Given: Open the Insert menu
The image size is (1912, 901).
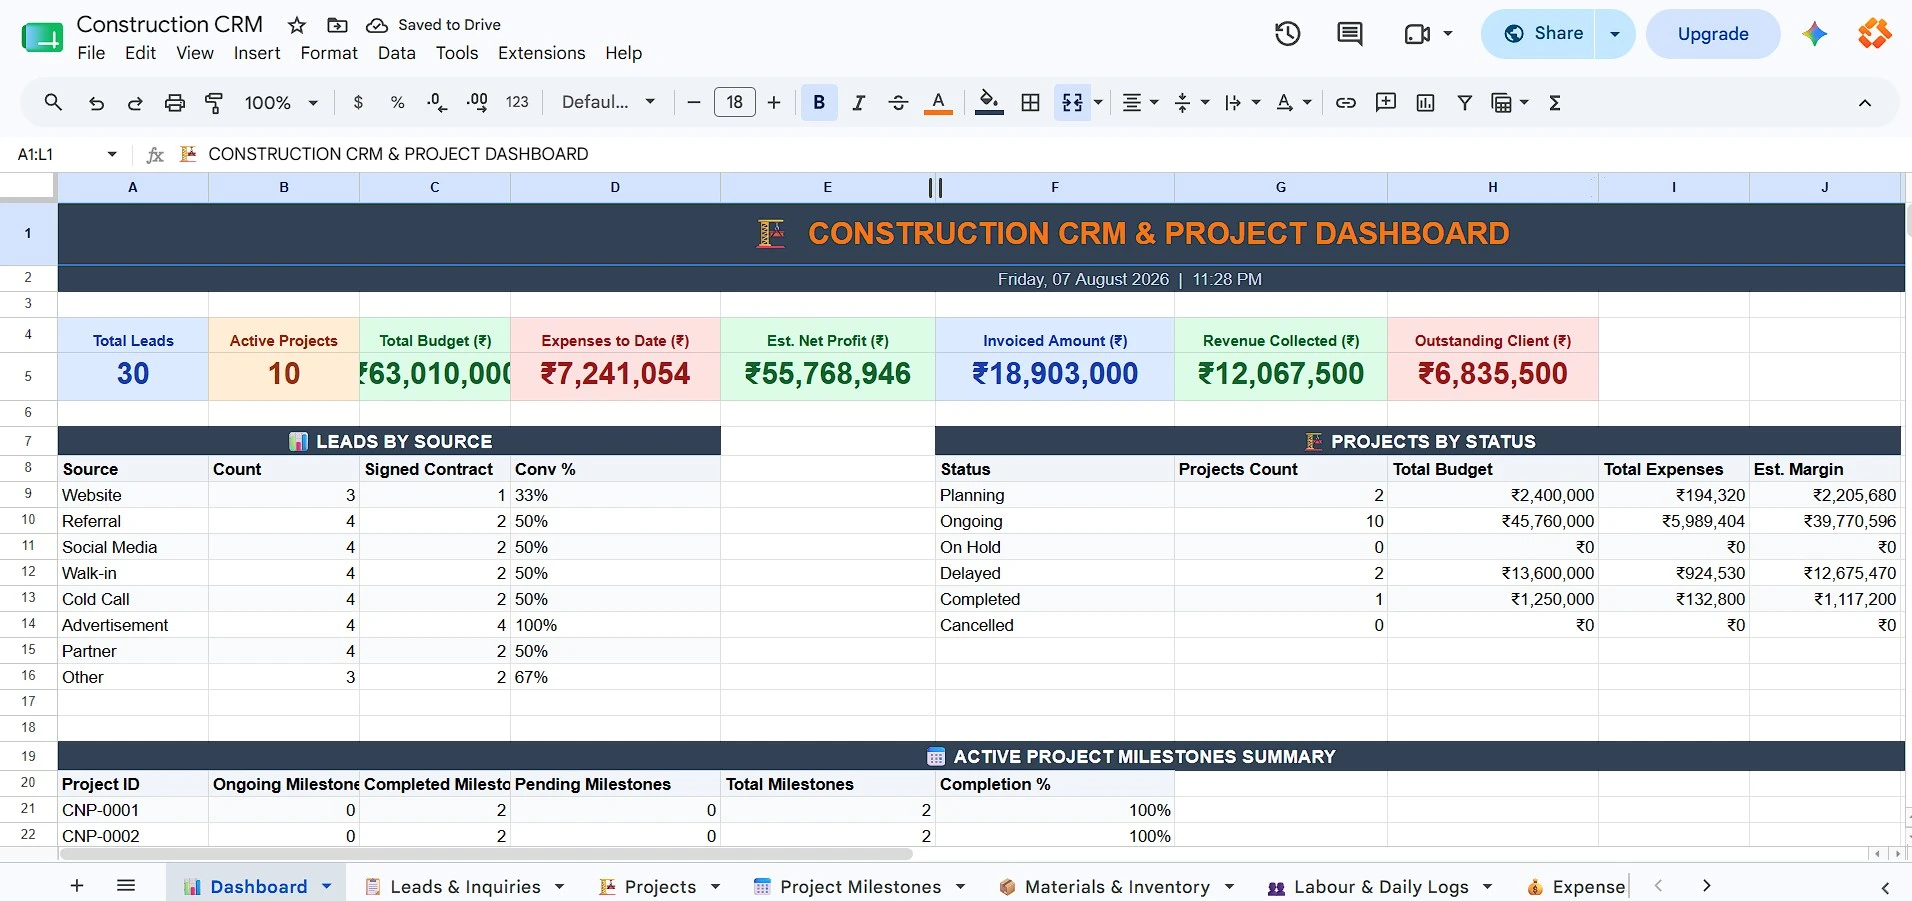Looking at the screenshot, I should (257, 53).
